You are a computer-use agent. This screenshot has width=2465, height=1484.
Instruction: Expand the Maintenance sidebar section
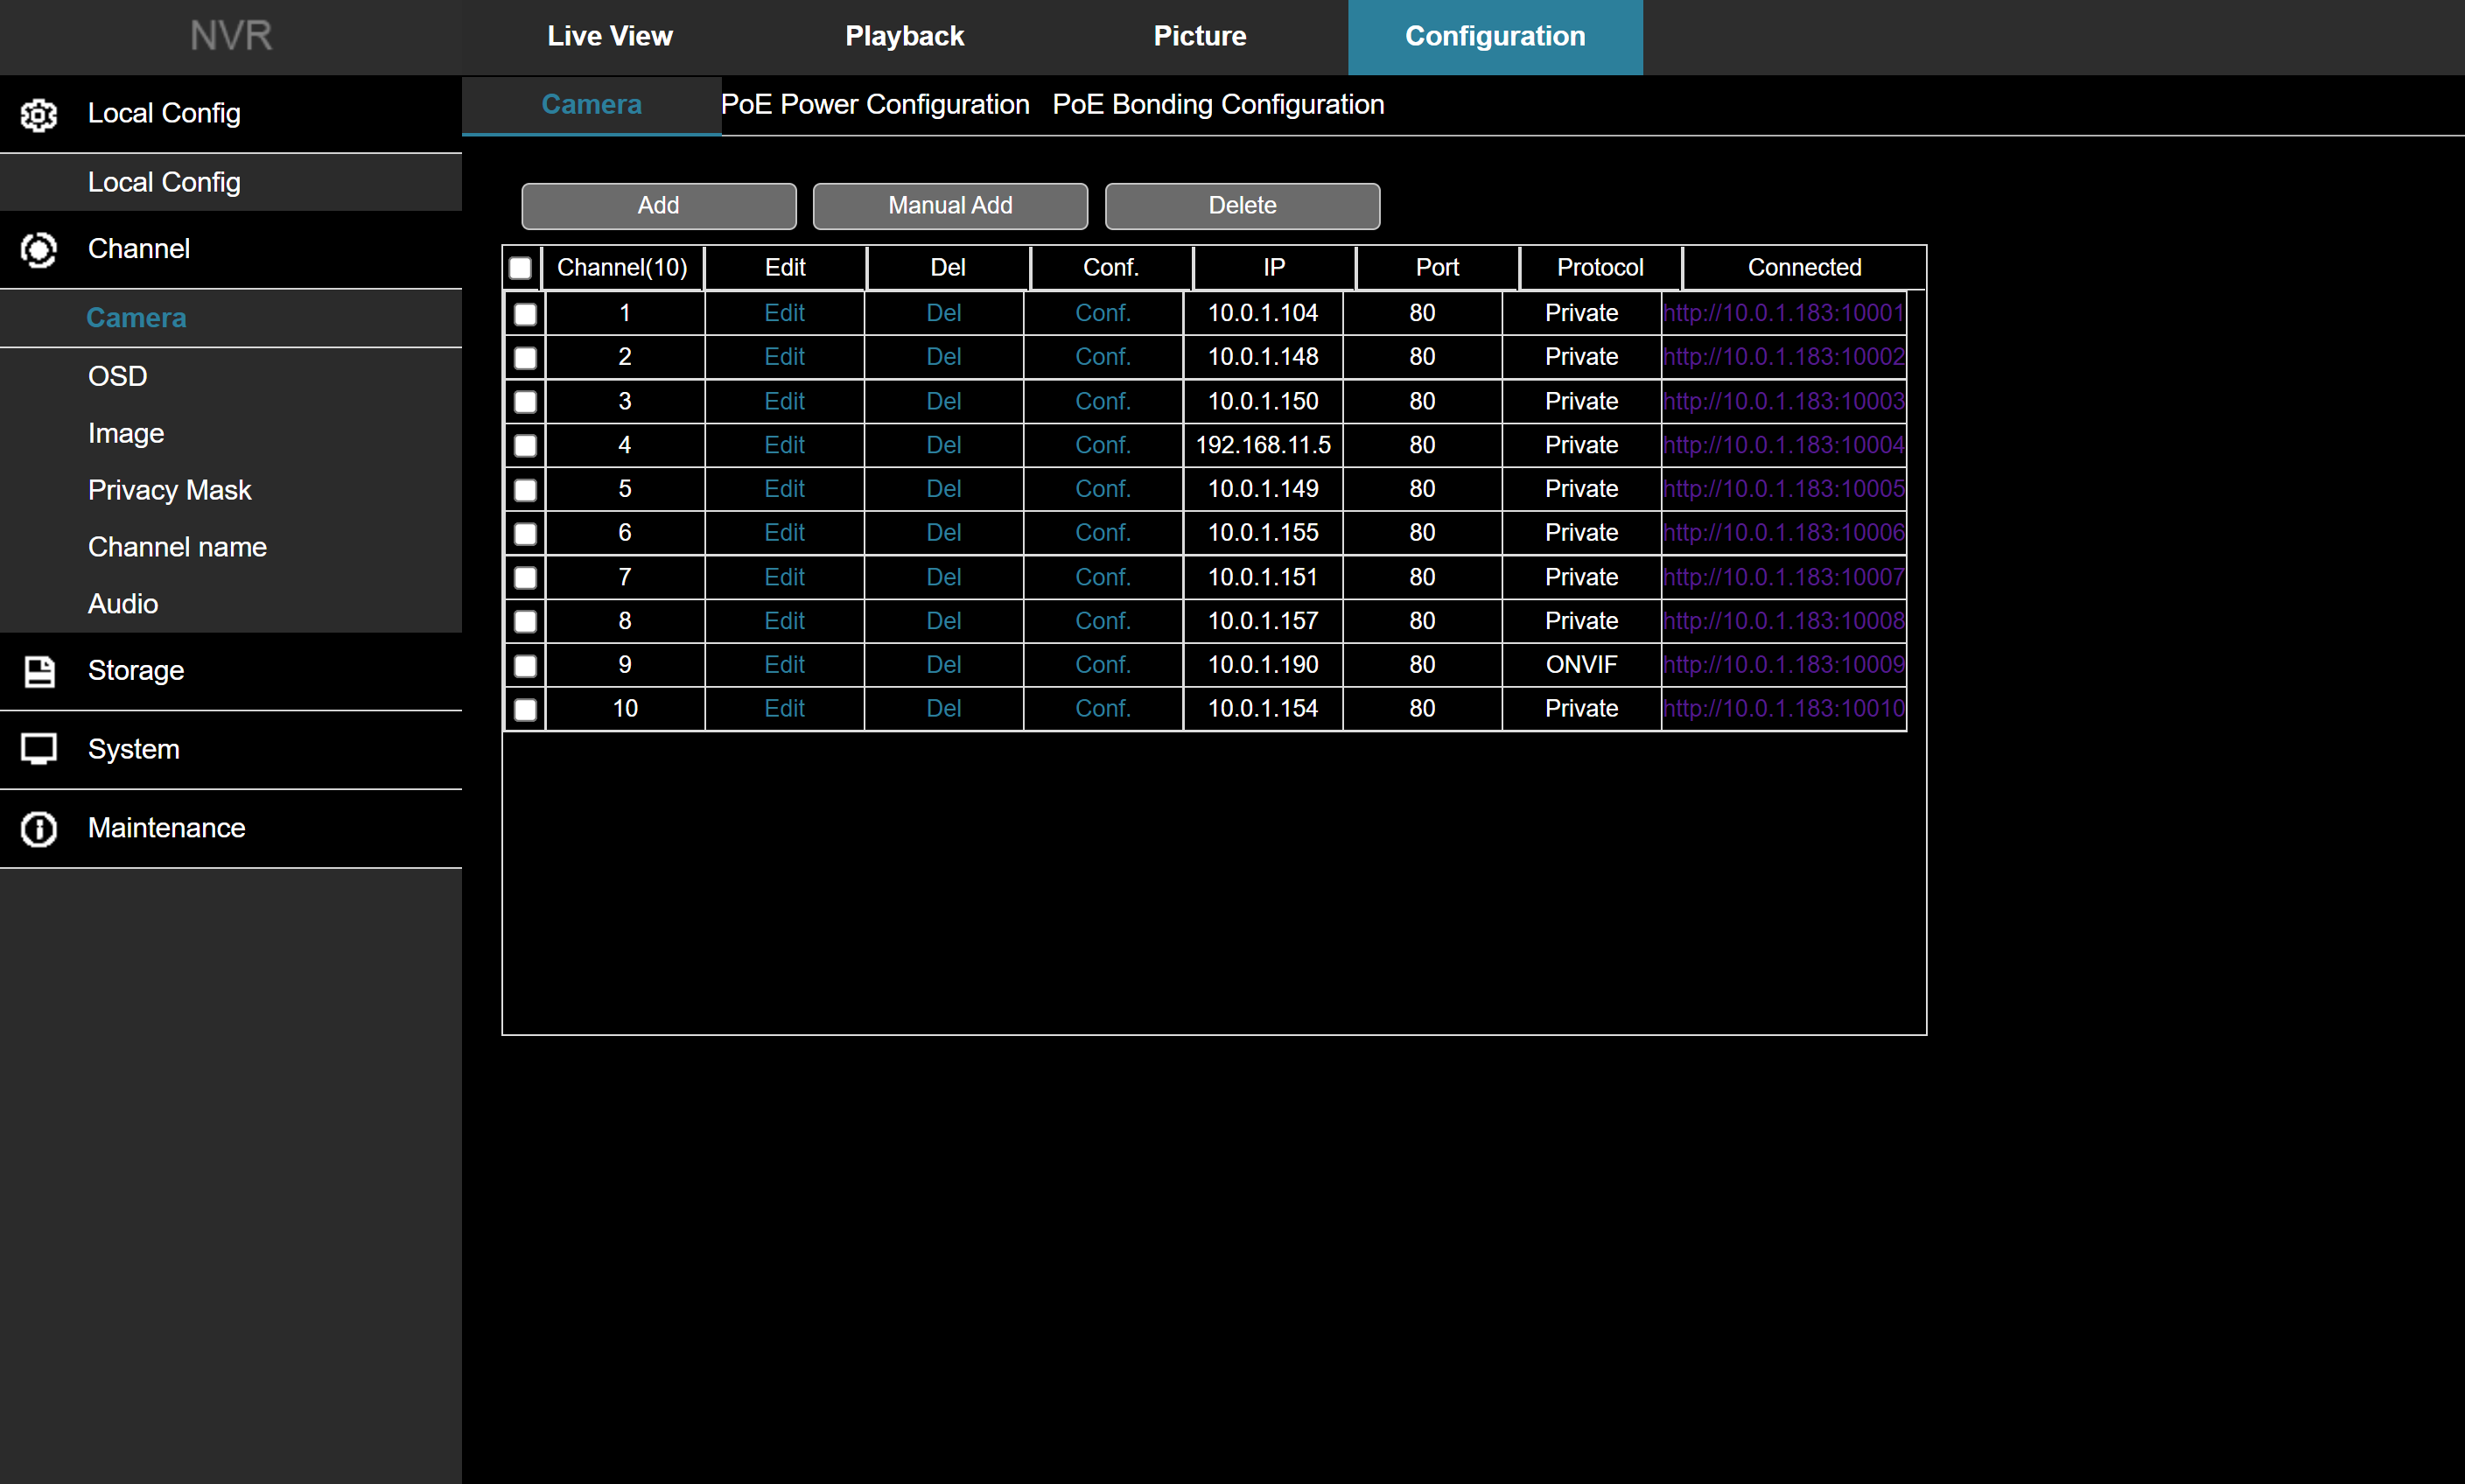166,828
